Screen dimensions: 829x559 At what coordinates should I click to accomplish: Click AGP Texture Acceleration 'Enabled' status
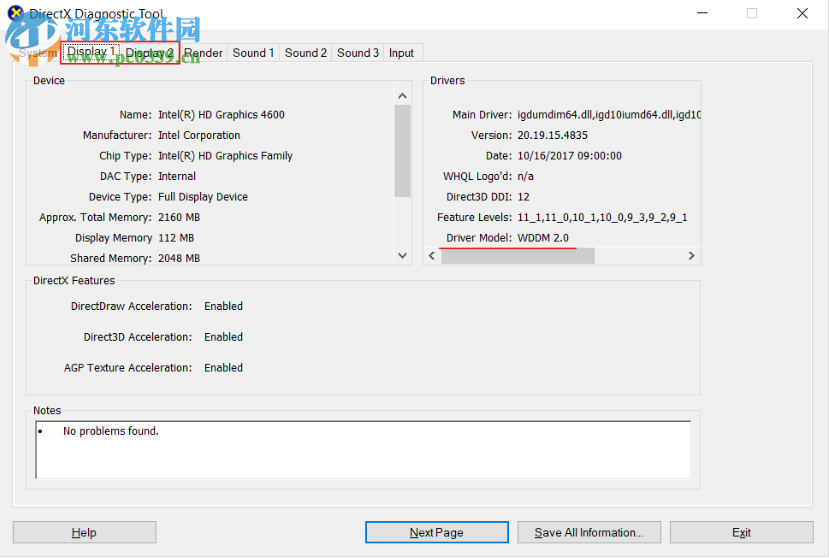coord(224,368)
